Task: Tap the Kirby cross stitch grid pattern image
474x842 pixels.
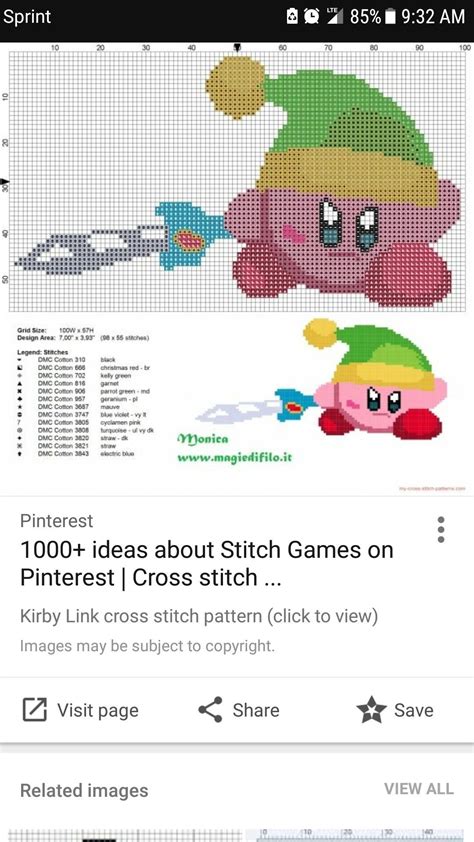Action: [x=237, y=178]
